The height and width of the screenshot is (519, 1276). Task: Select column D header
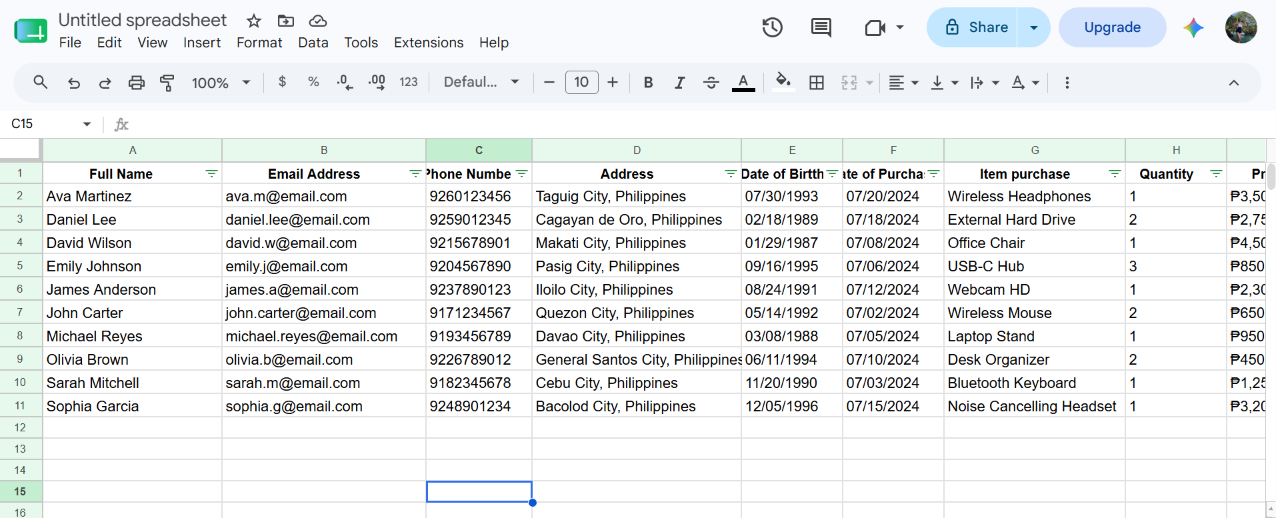[636, 150]
